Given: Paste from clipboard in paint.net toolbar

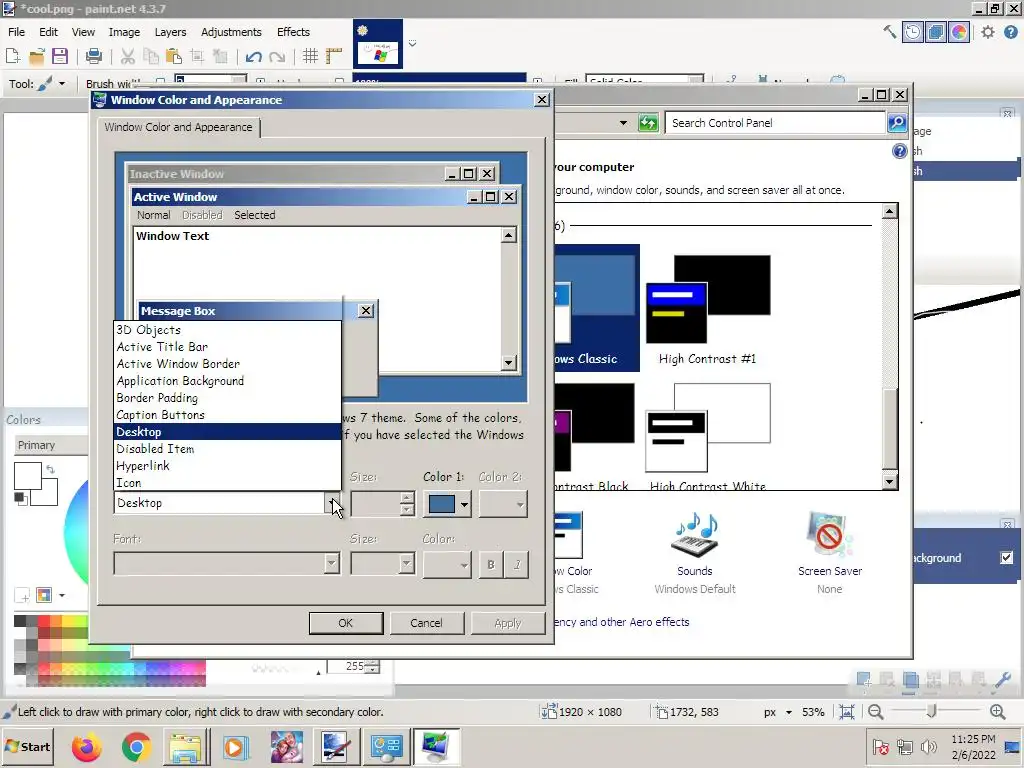Looking at the screenshot, I should click(174, 57).
